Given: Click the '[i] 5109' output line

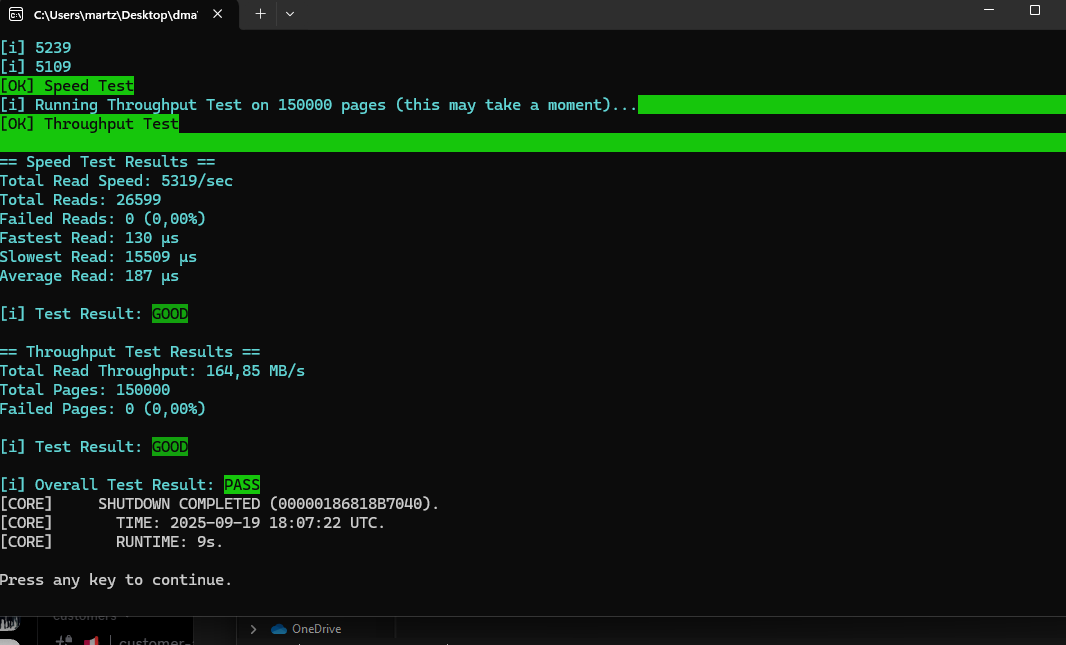Looking at the screenshot, I should click(x=35, y=67).
